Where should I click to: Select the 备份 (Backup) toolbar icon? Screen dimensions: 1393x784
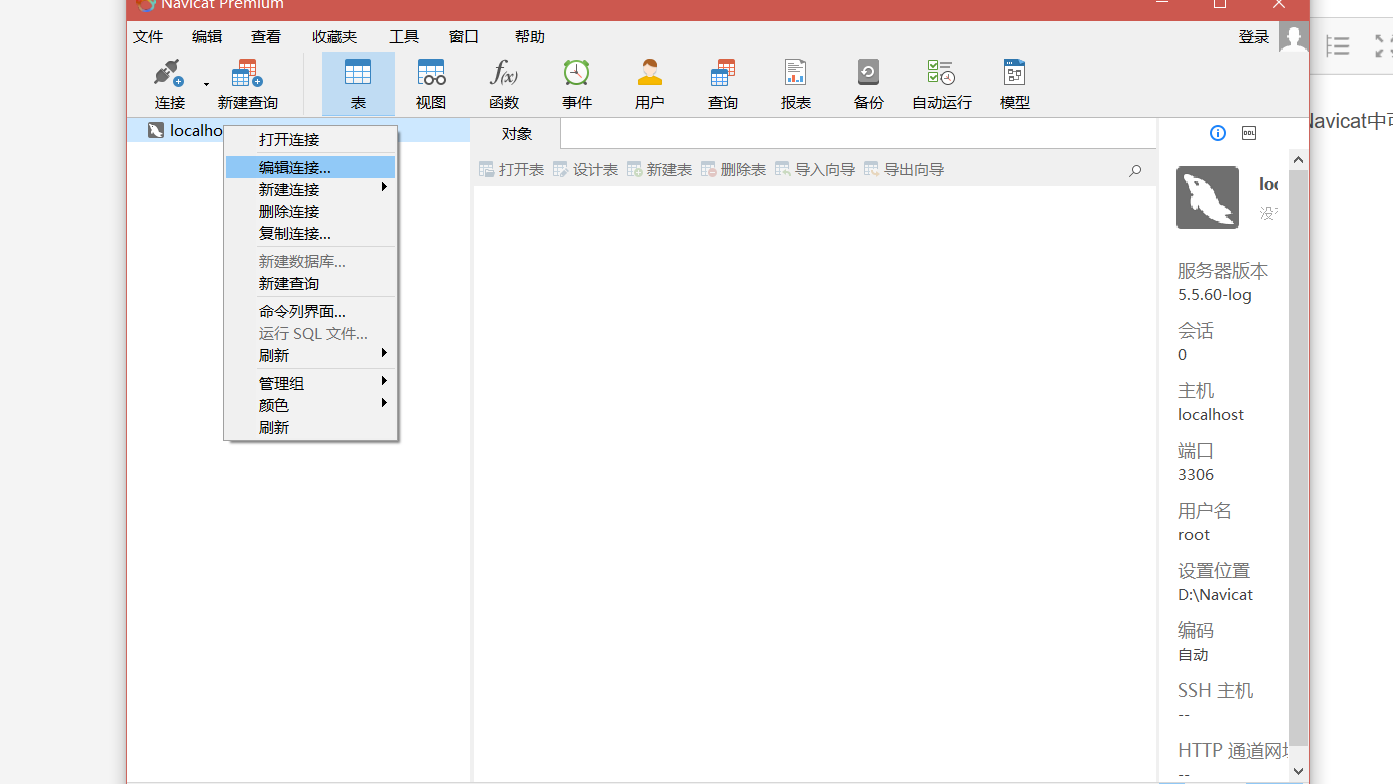(x=867, y=82)
